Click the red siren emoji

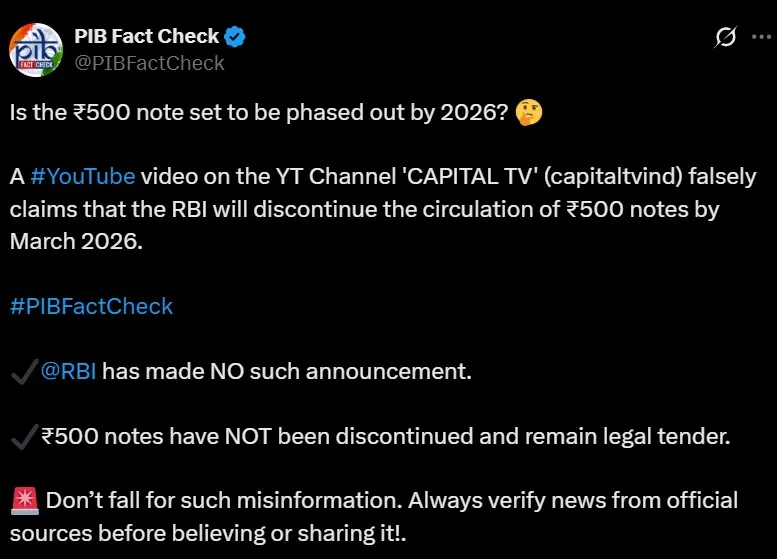[x=24, y=500]
